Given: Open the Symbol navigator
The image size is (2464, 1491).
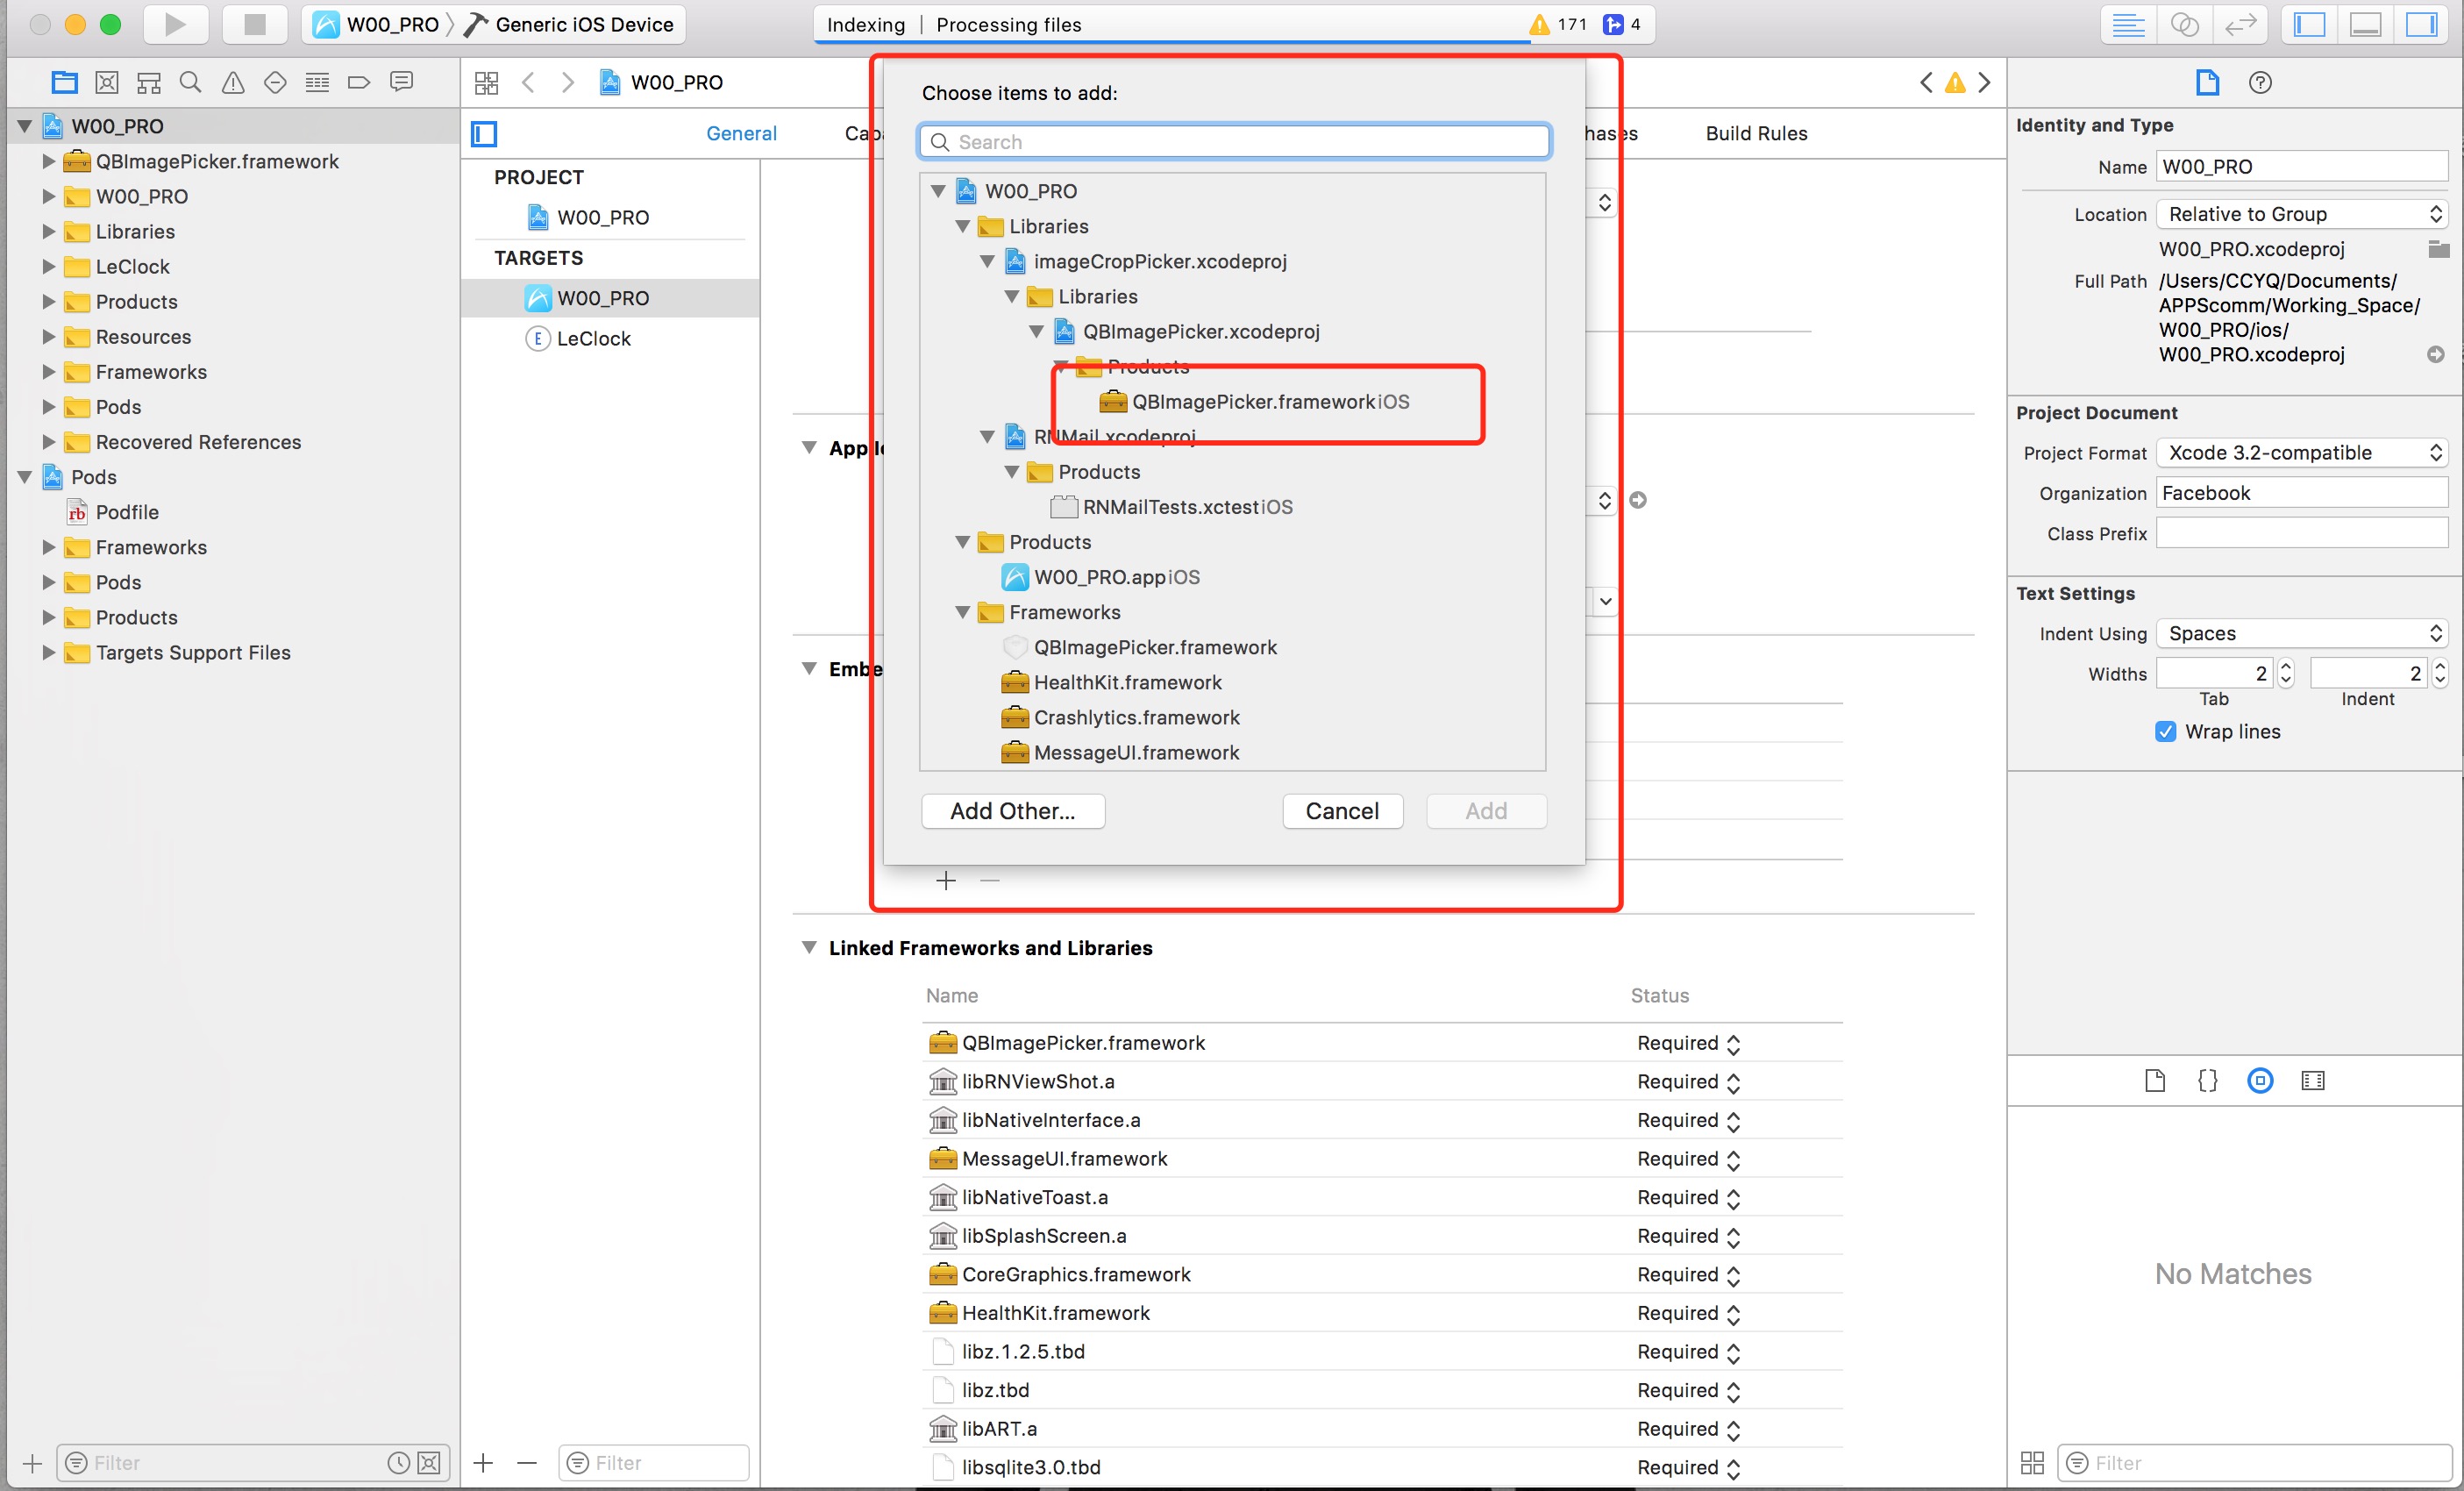Looking at the screenshot, I should (x=149, y=82).
